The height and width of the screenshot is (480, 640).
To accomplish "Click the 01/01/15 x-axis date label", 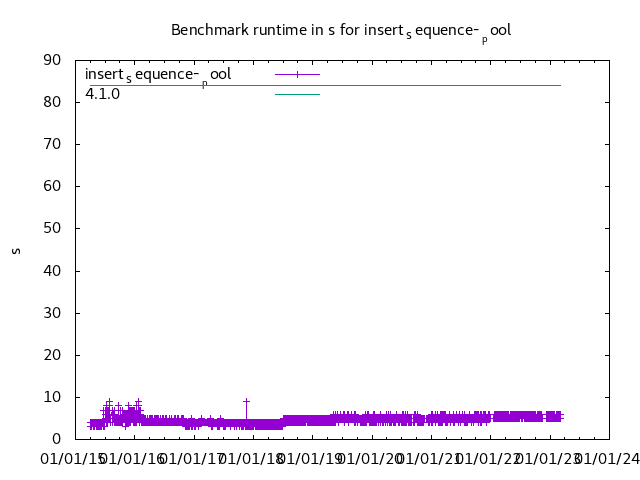I will click(x=70, y=459).
